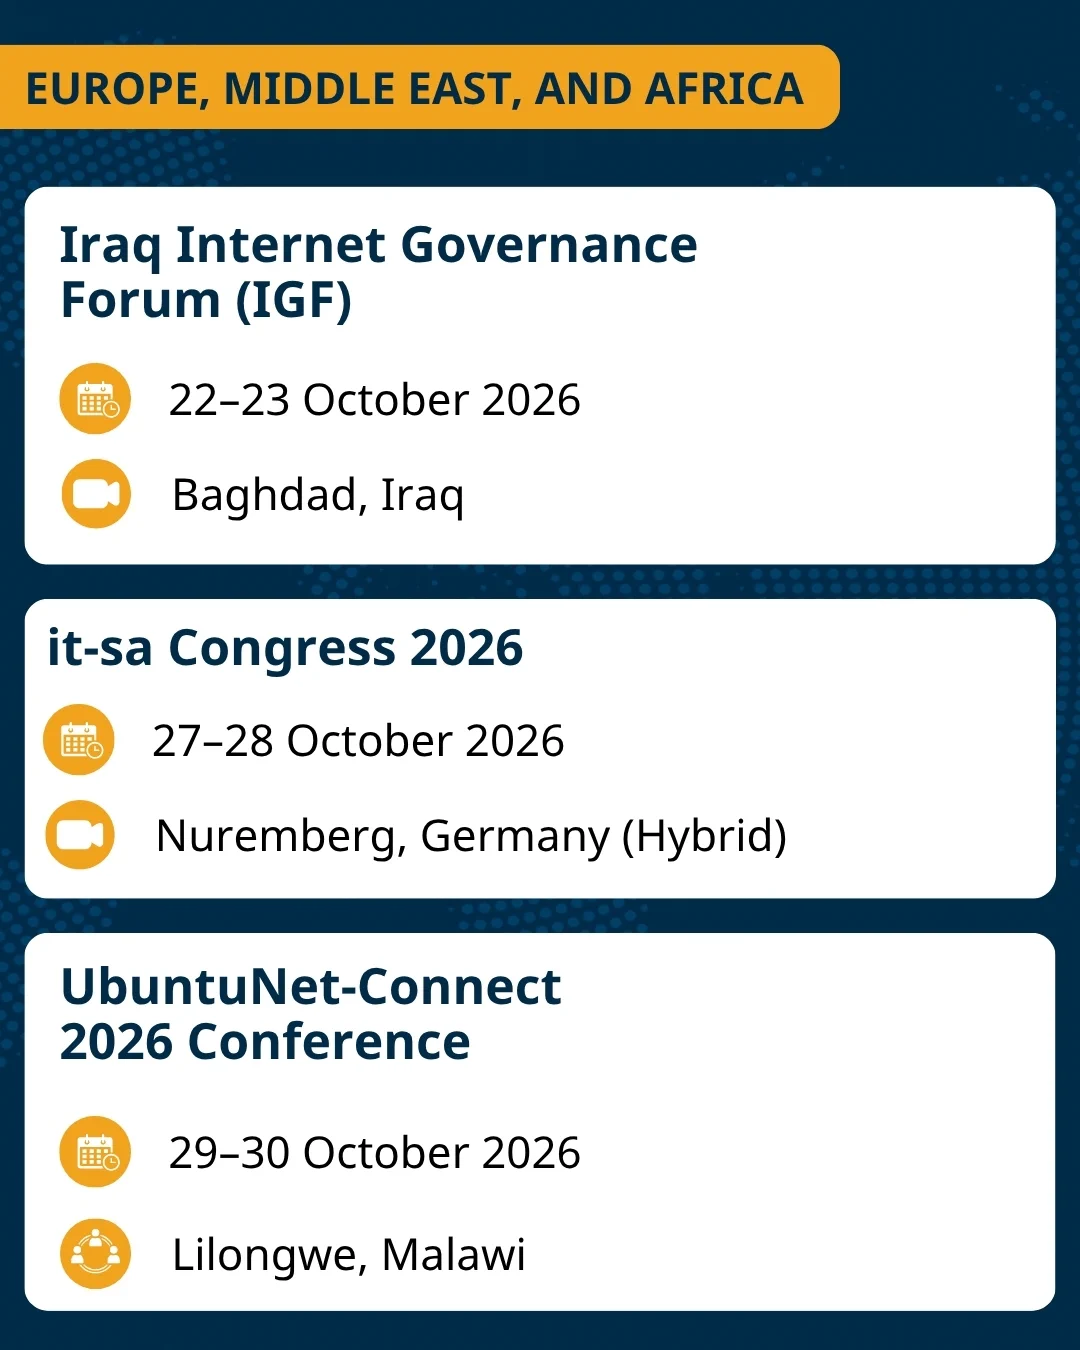Click the calendar icon beside 27–28 October 2026
Viewport: 1080px width, 1350px height.
click(x=79, y=740)
